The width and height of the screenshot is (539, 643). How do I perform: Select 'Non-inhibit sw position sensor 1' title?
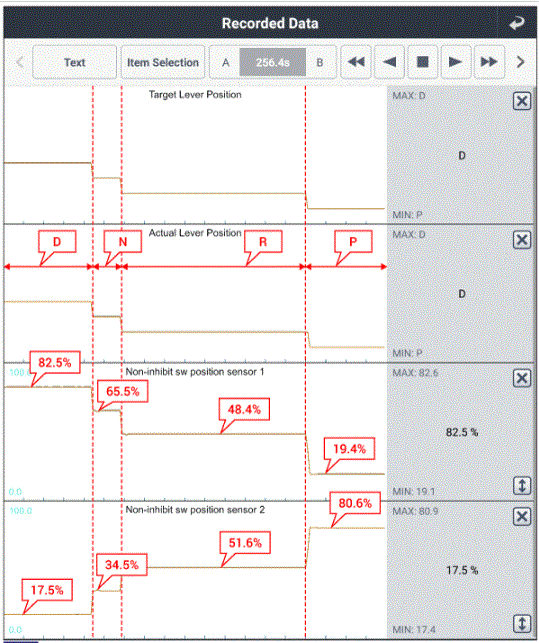[195, 372]
